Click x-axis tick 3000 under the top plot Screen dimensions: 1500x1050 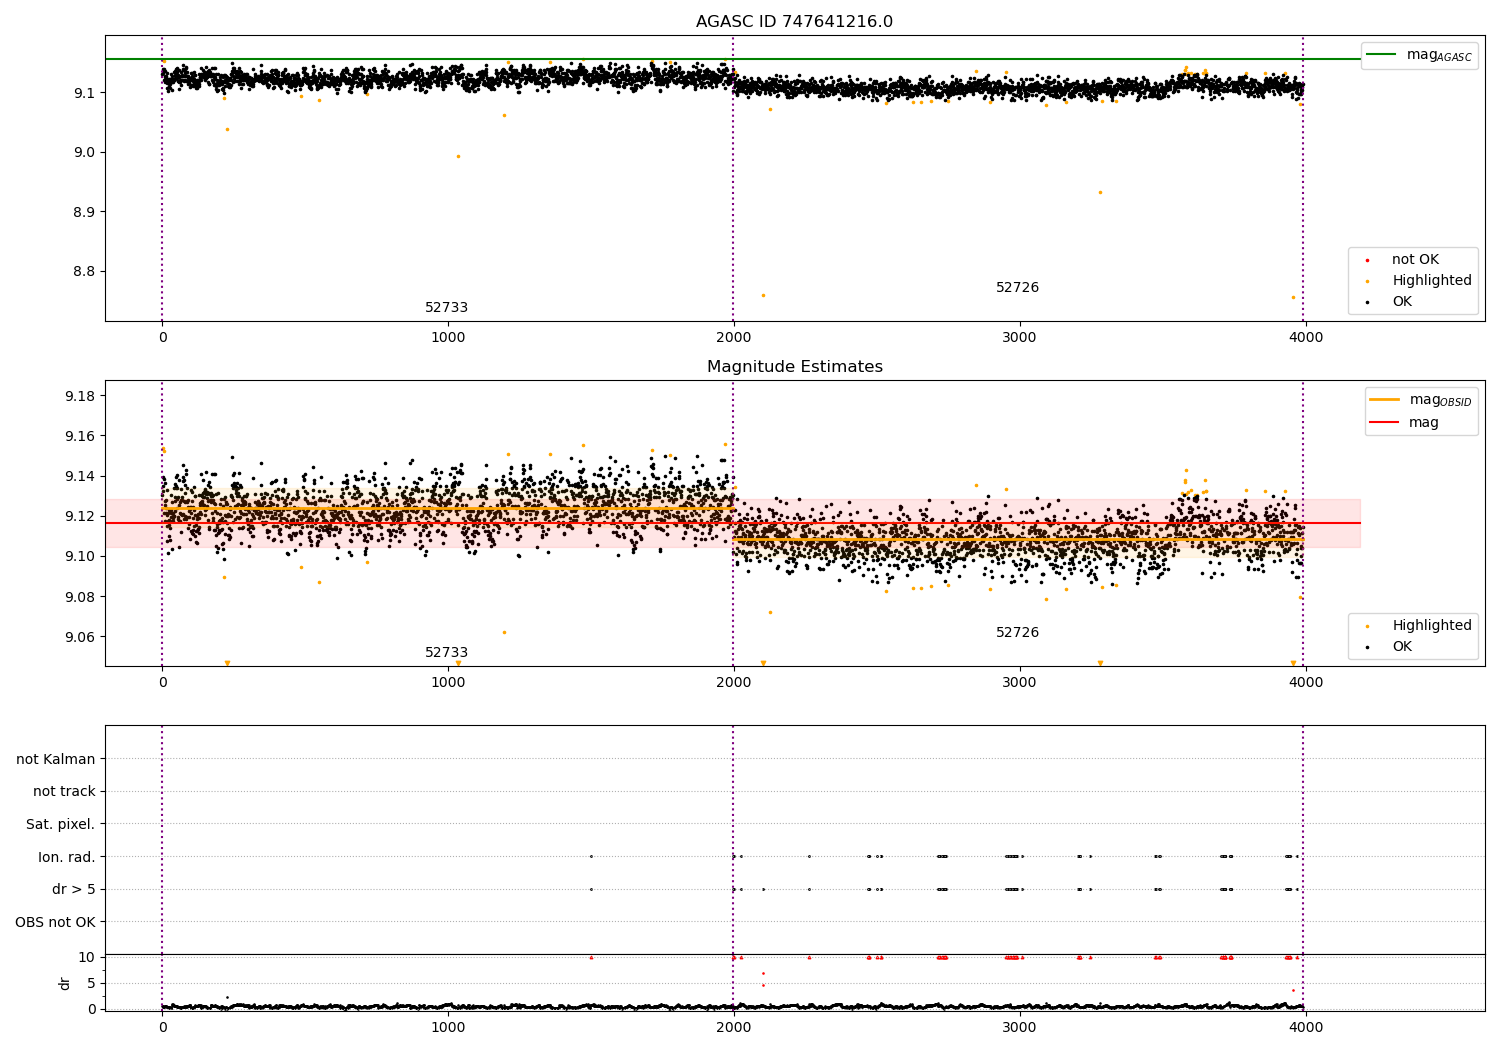[1020, 338]
